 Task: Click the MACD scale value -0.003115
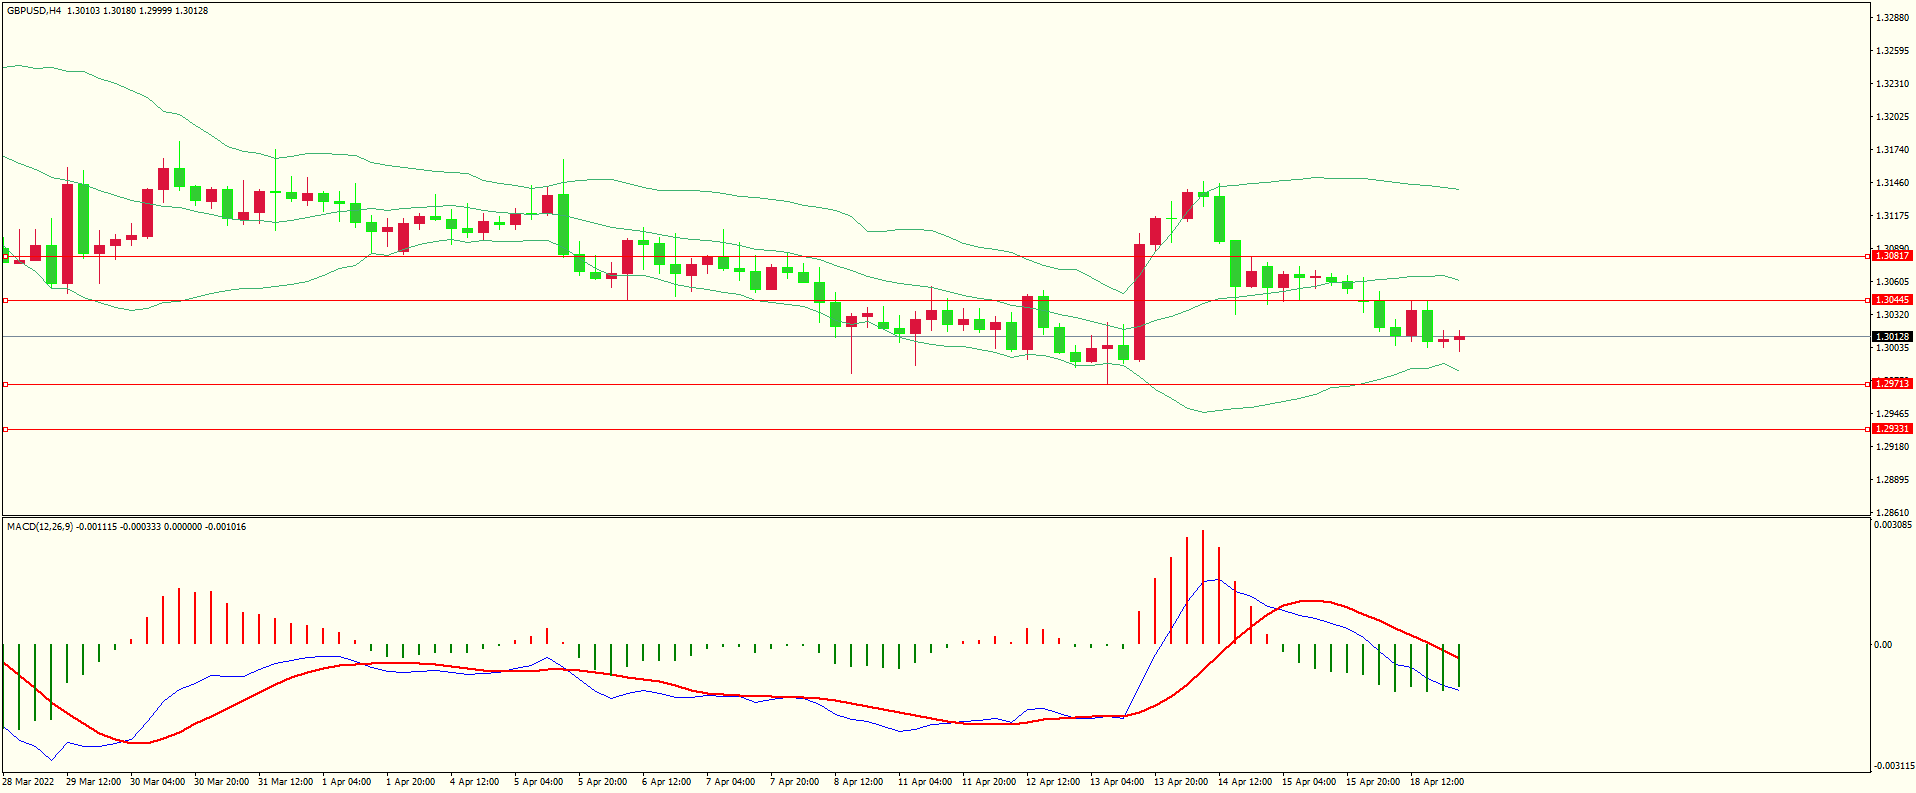pyautogui.click(x=1894, y=766)
